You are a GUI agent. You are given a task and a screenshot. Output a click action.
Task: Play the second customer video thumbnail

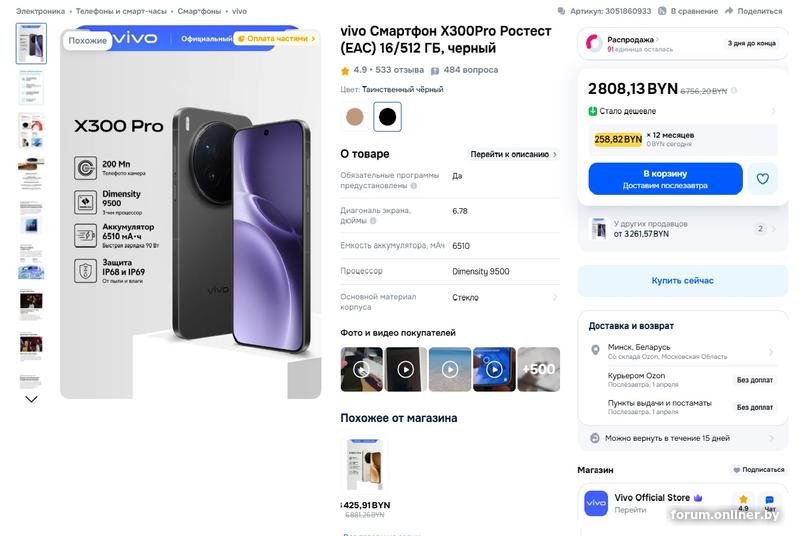coord(406,368)
